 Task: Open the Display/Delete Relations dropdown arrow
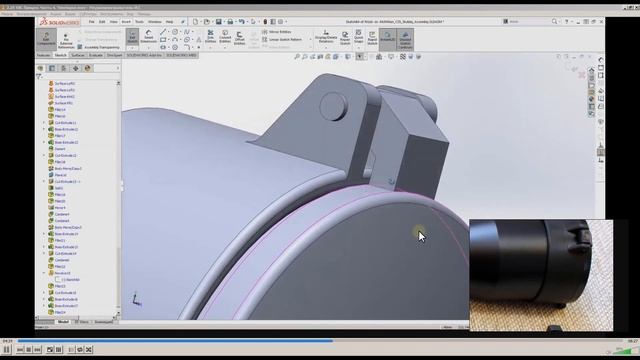[326, 47]
